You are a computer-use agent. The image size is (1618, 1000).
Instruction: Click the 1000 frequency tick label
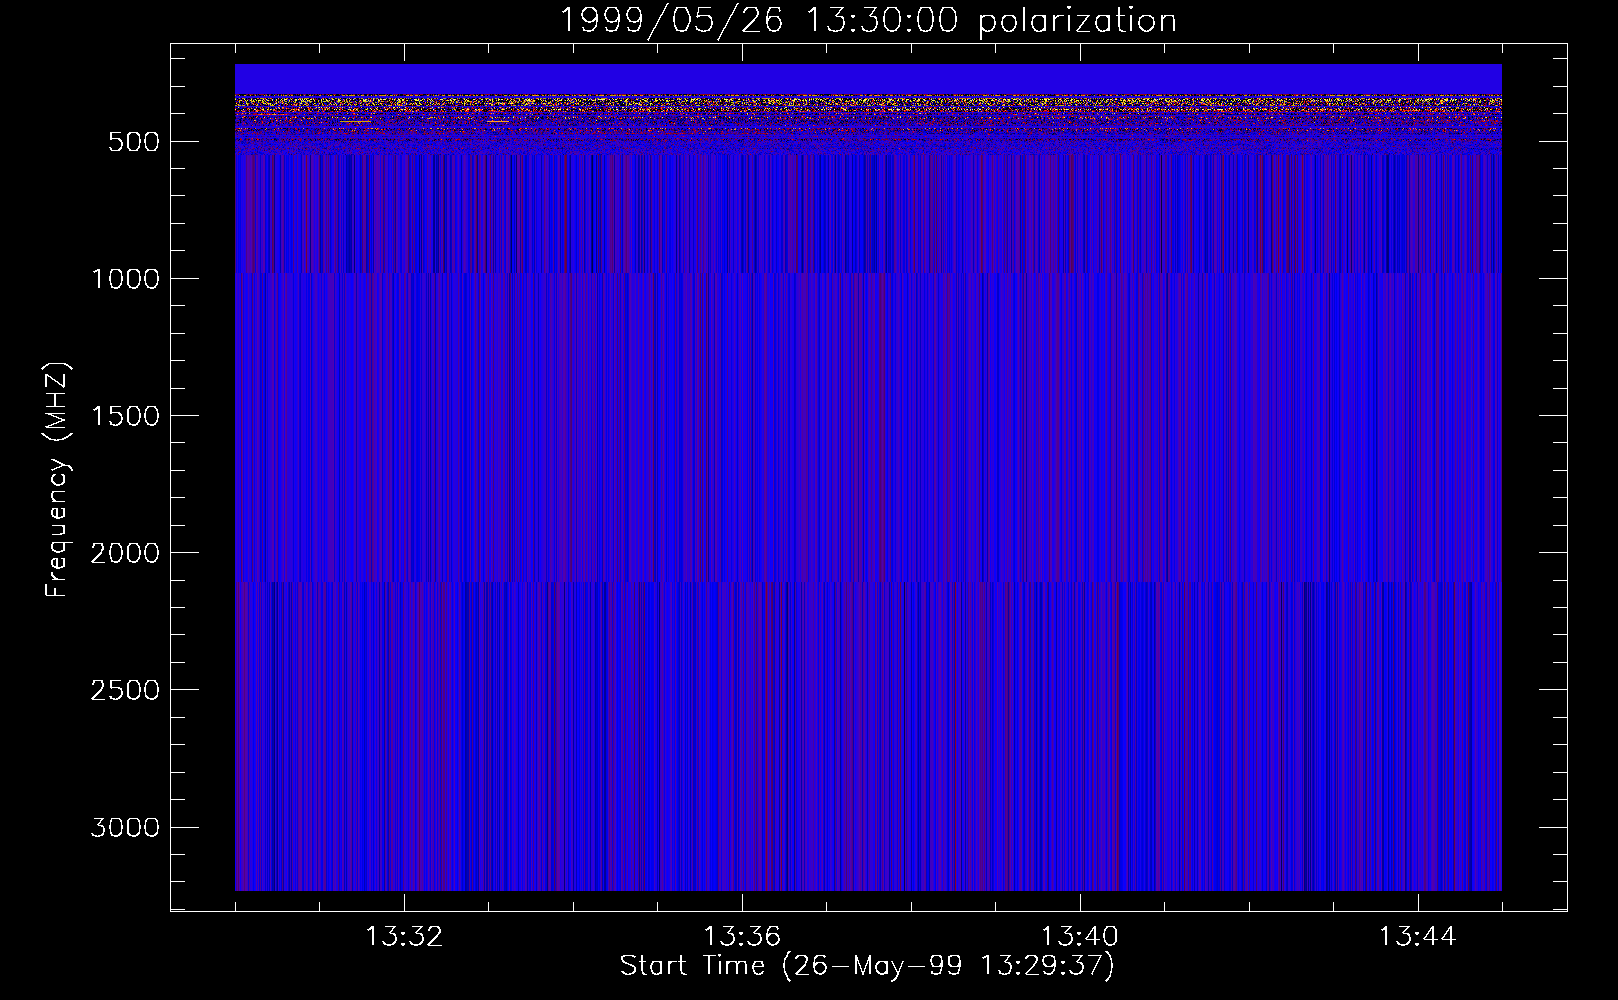tap(125, 279)
